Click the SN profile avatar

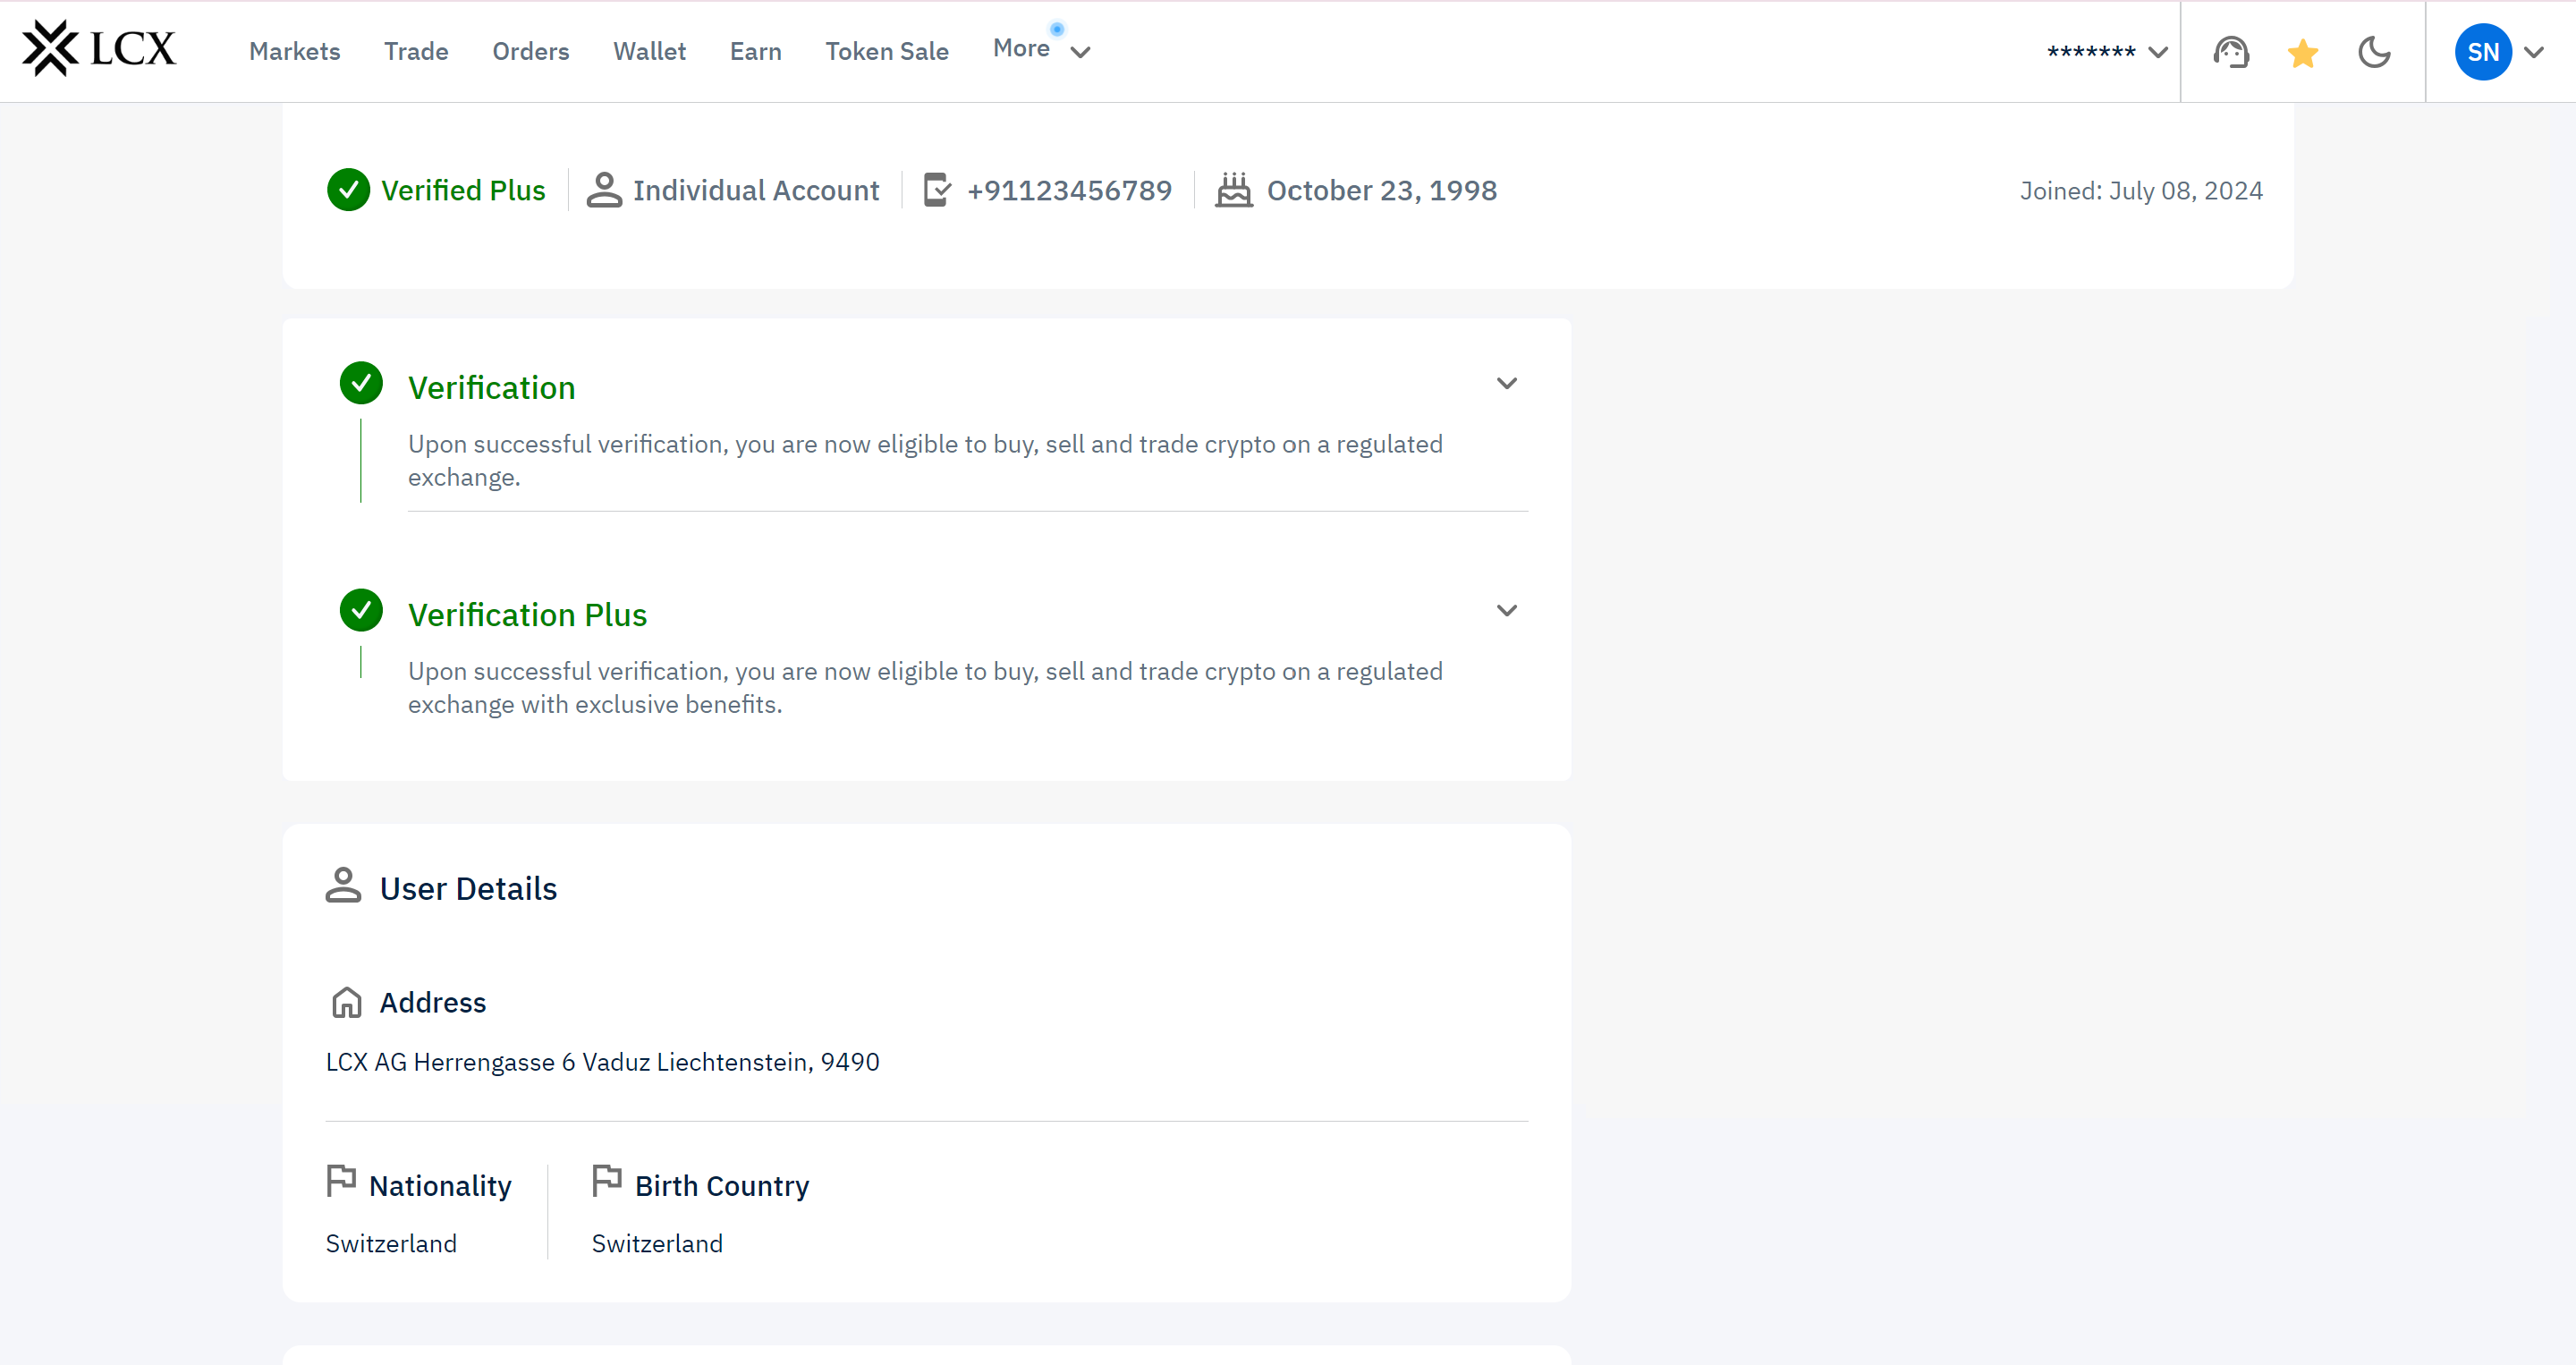[2482, 52]
